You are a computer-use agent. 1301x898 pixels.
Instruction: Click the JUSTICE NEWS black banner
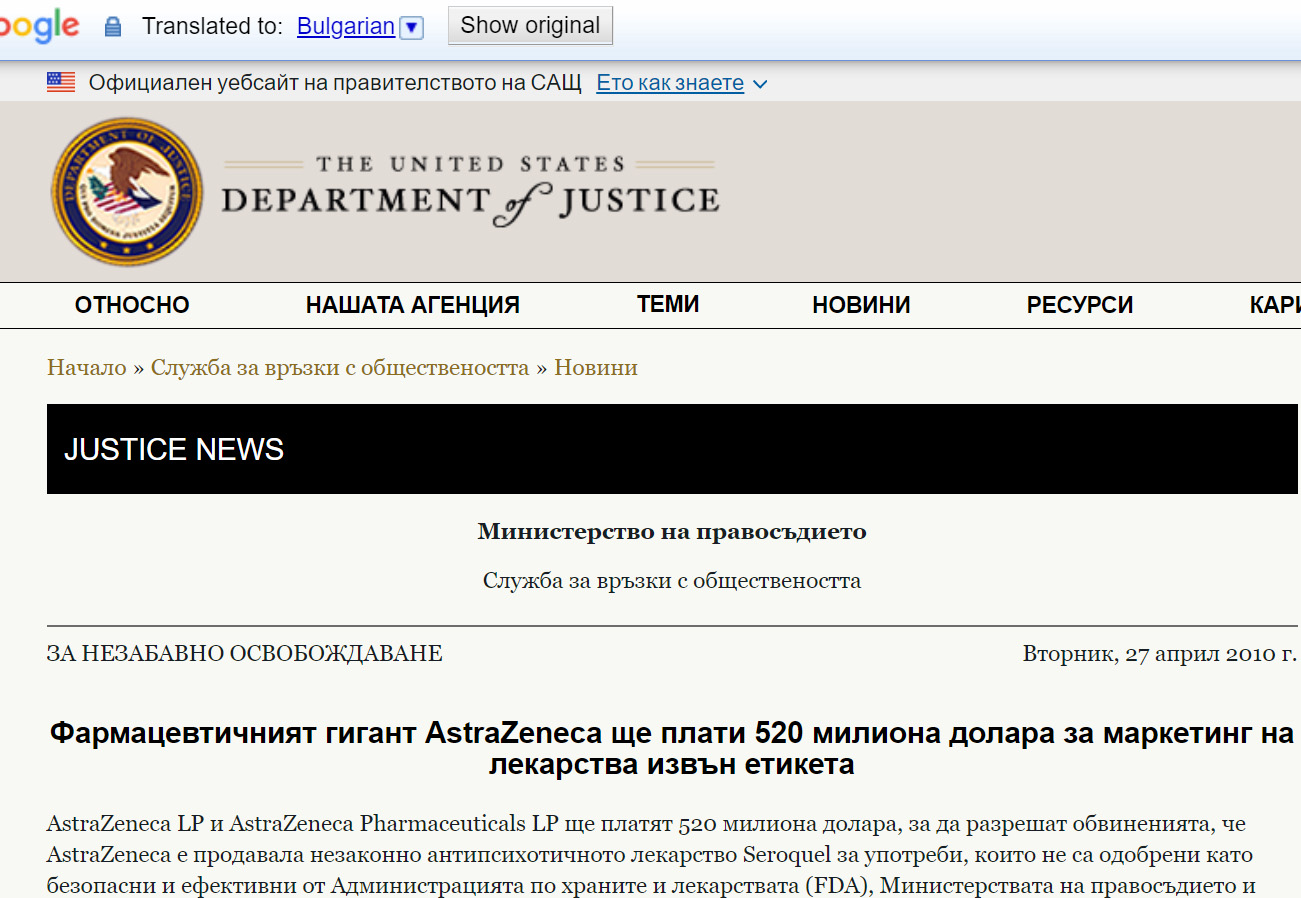(672, 449)
